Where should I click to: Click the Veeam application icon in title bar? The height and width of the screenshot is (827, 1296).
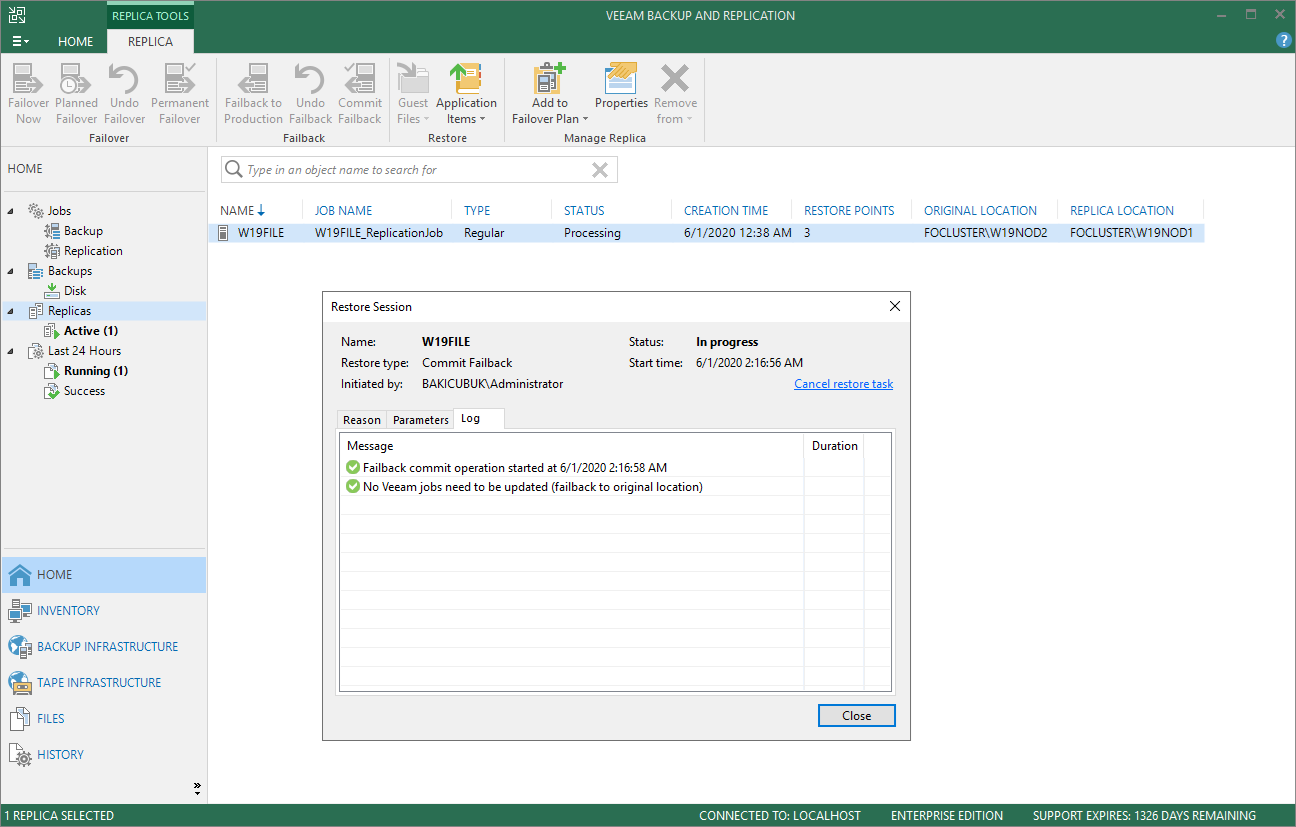click(x=17, y=15)
